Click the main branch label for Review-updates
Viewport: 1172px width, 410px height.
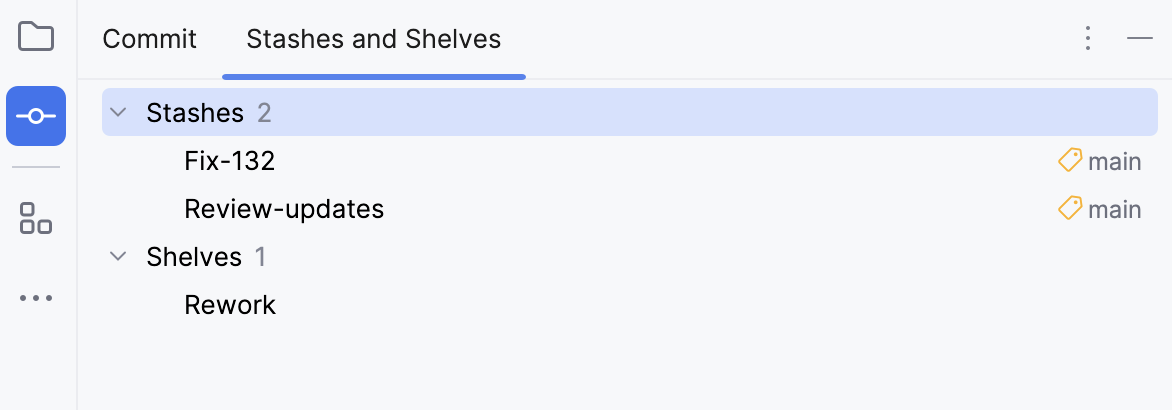pyautogui.click(x=1114, y=209)
